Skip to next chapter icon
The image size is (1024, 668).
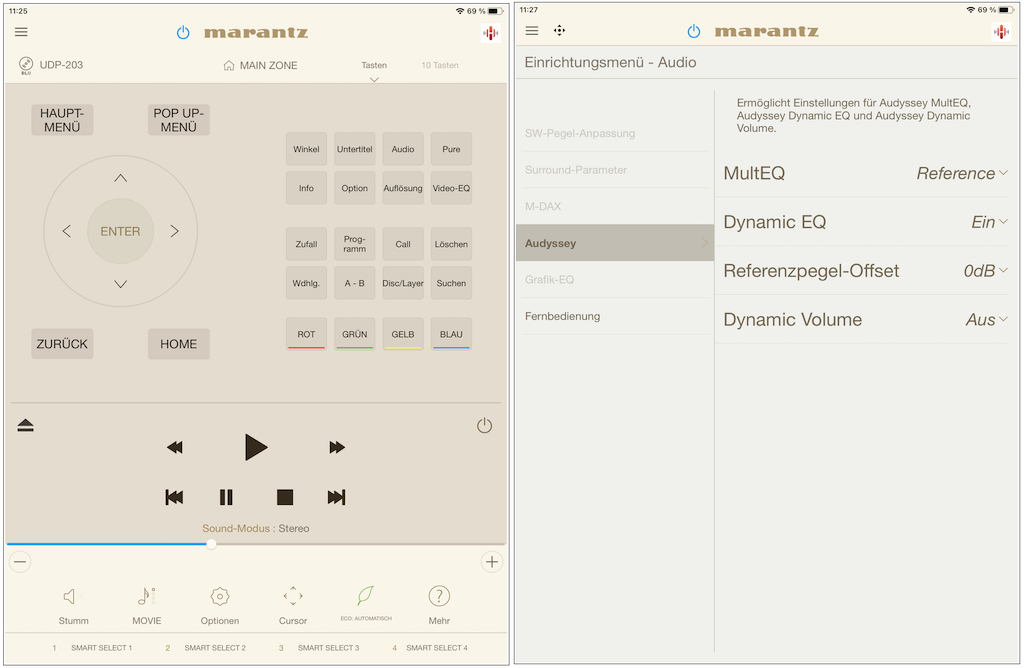click(336, 498)
